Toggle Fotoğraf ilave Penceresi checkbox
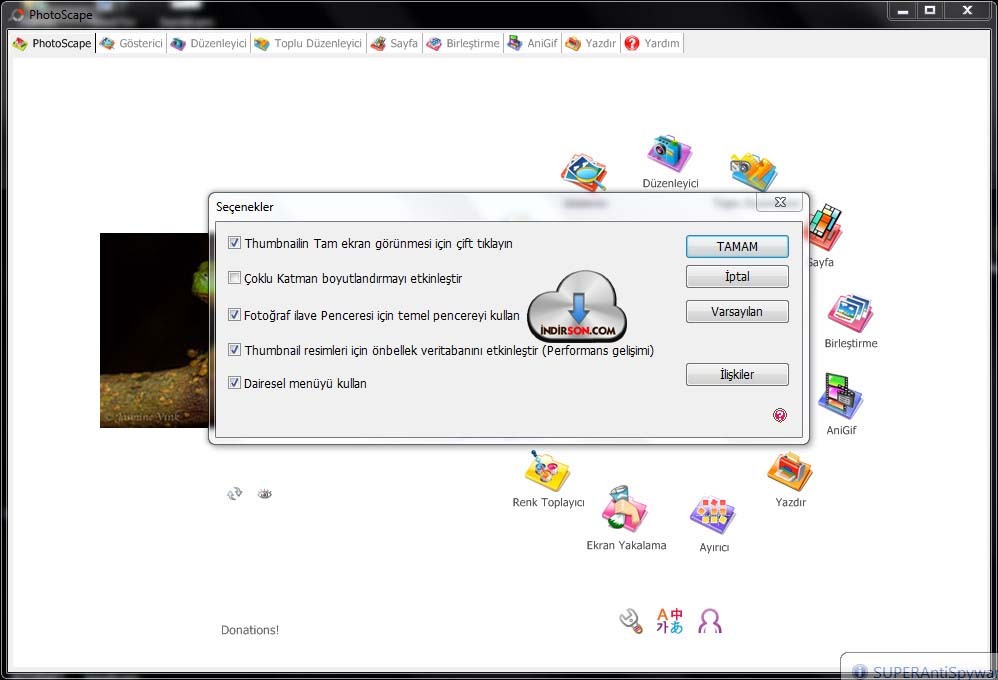Screen dimensions: 998x680 pyautogui.click(x=234, y=315)
